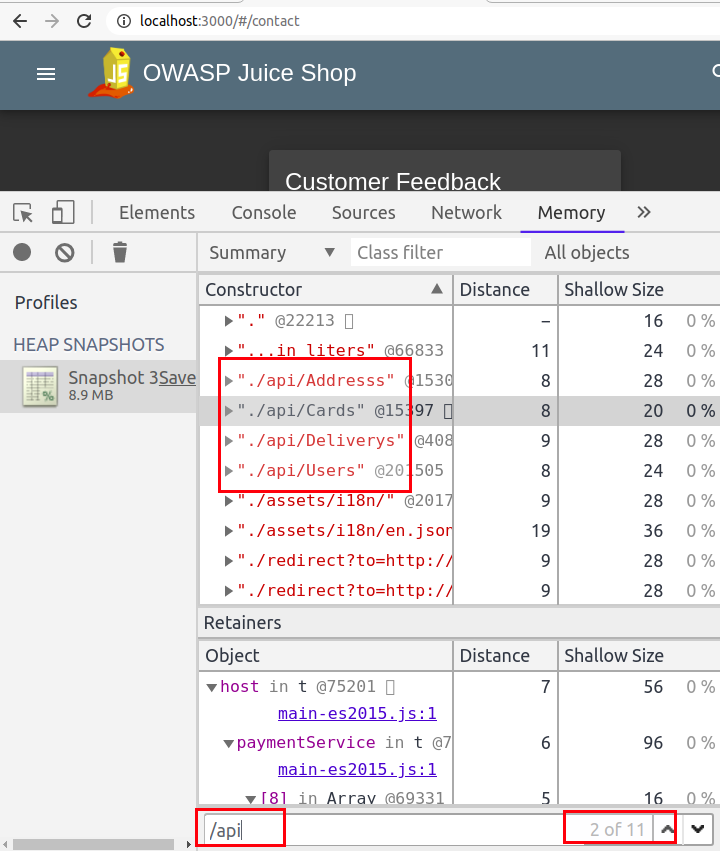Expand the "./api/Users" row
This screenshot has height=851, width=720.
pos(228,470)
